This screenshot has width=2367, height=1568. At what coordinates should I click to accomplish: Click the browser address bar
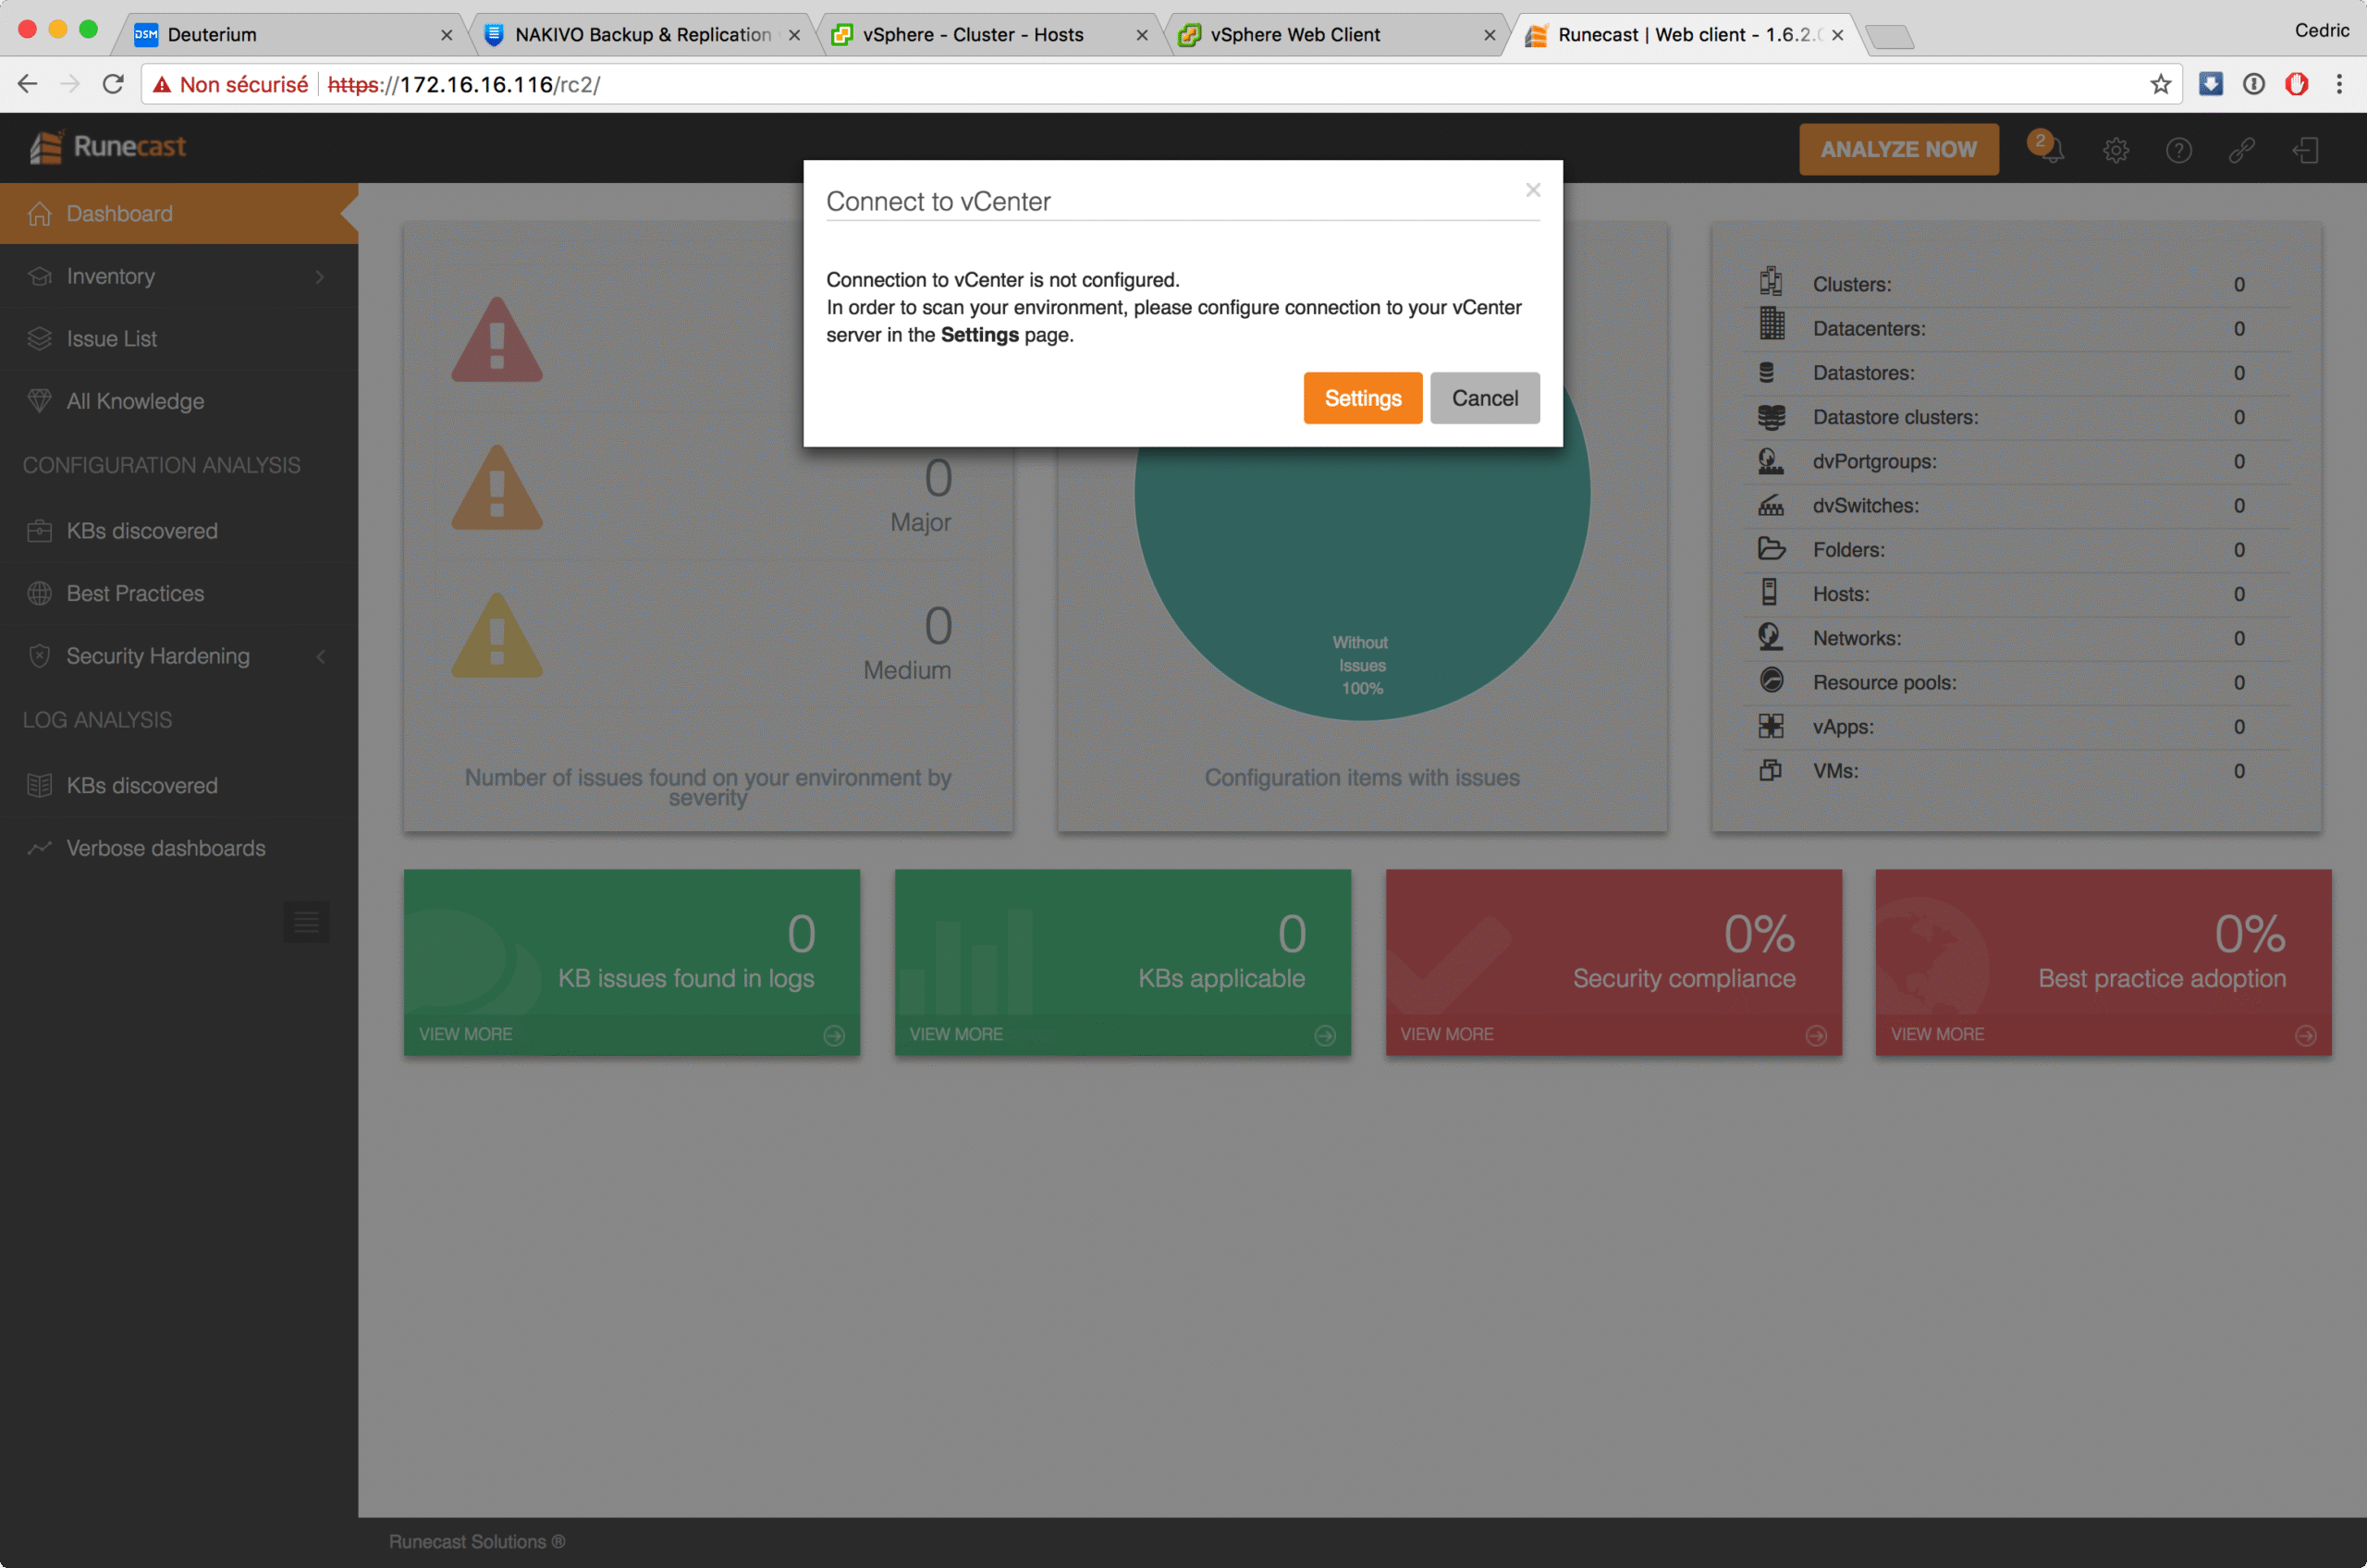1200,85
